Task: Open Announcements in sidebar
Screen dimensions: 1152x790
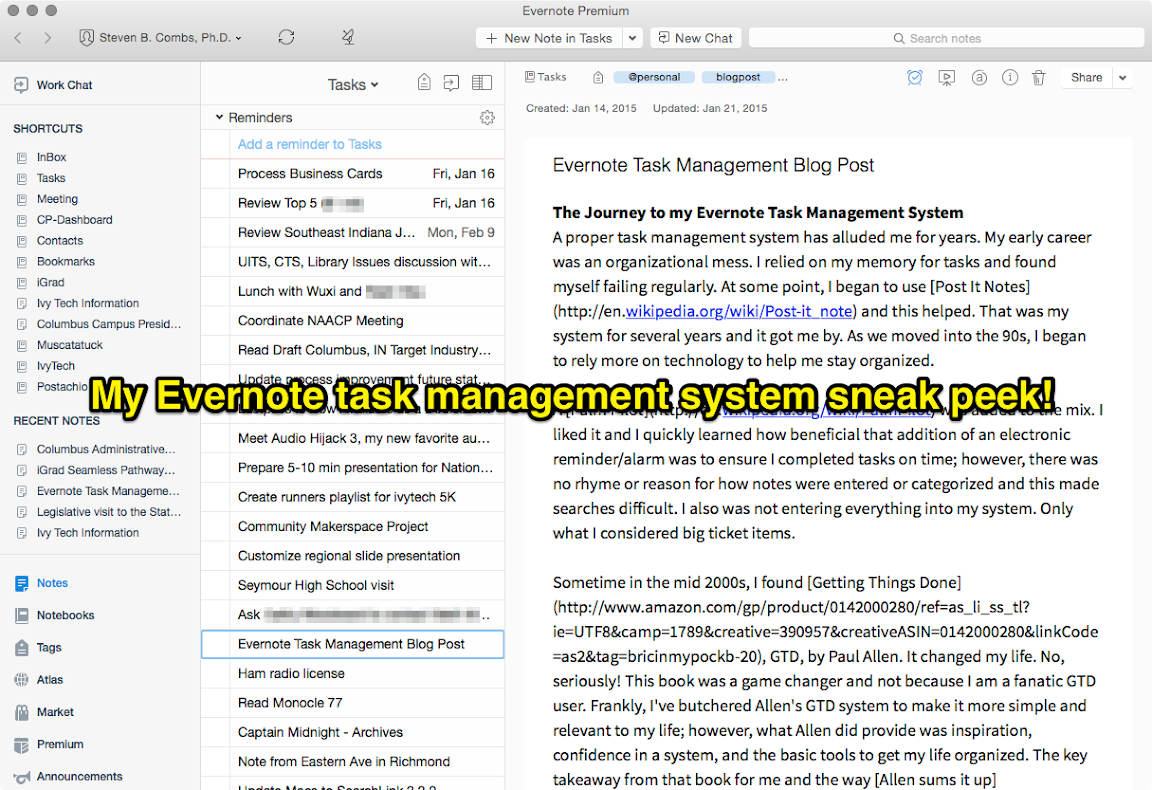Action: pyautogui.click(x=68, y=777)
